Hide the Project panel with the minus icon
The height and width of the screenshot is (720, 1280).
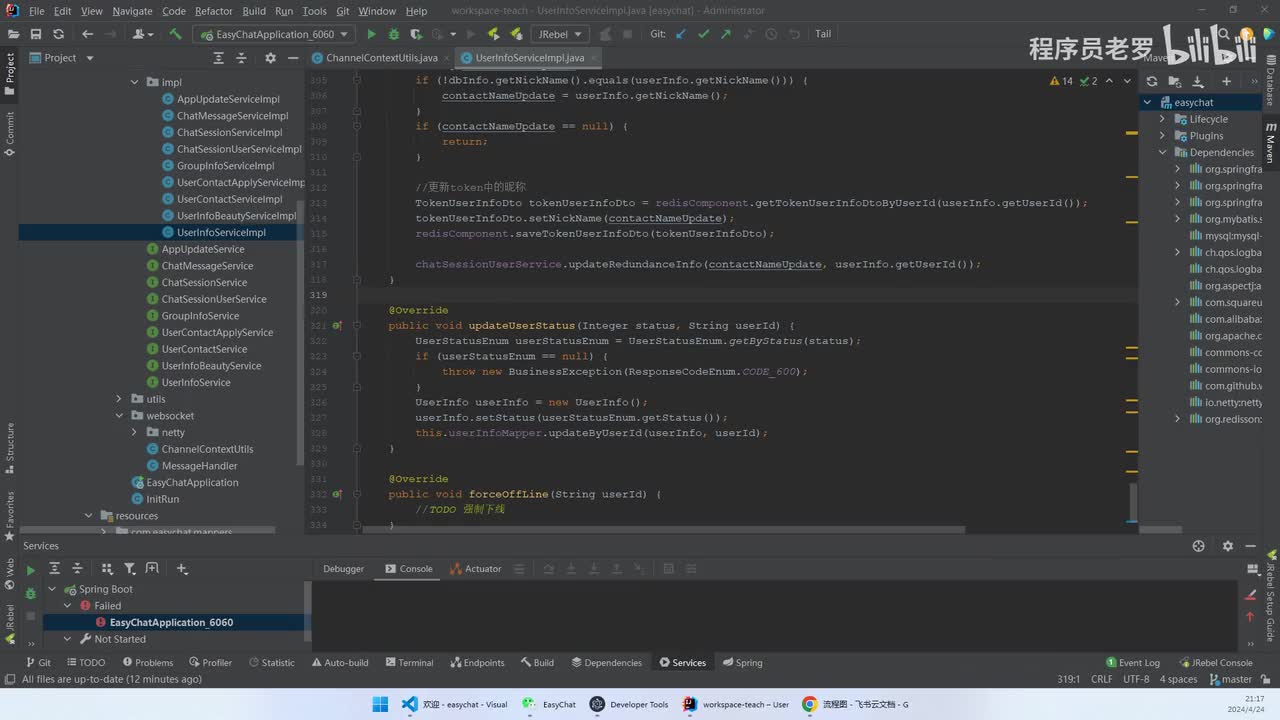(x=293, y=58)
